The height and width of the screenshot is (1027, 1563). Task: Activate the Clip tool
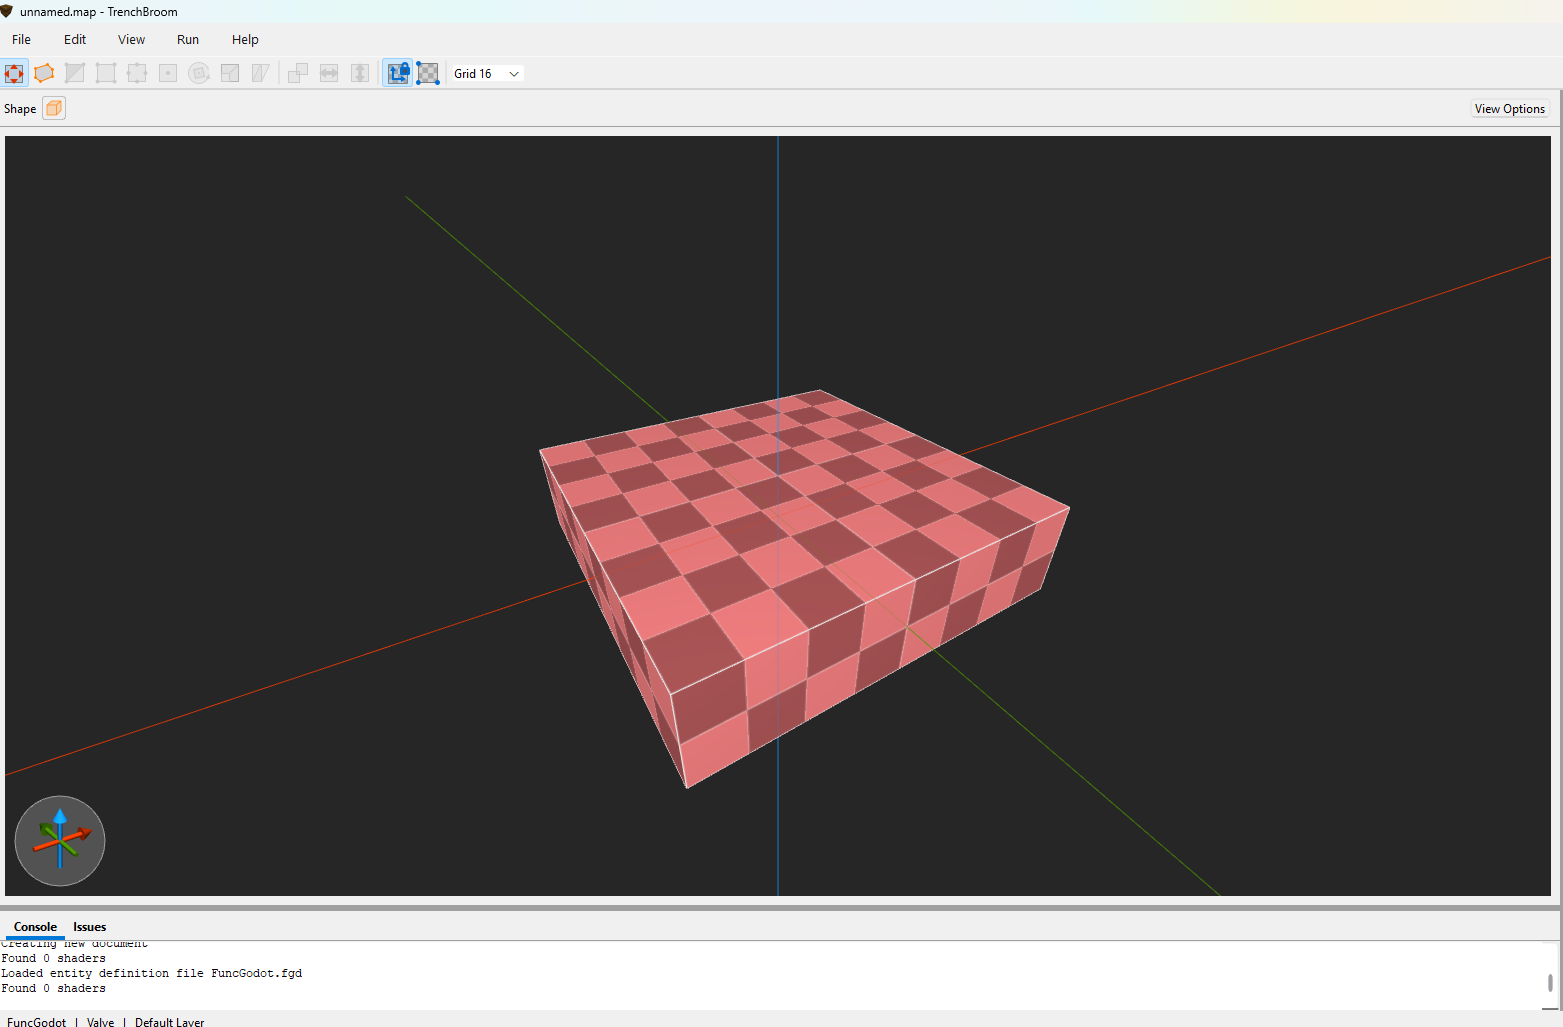point(75,73)
